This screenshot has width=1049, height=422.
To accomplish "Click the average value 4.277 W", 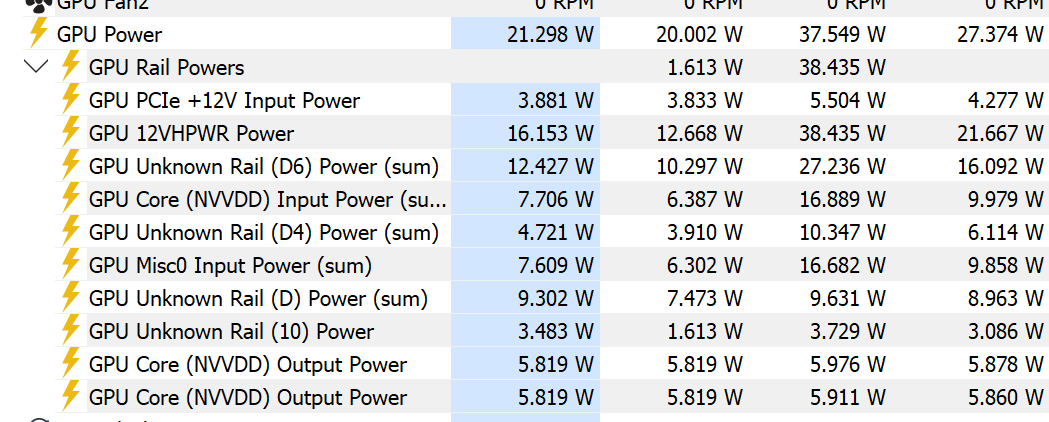I will (1006, 100).
